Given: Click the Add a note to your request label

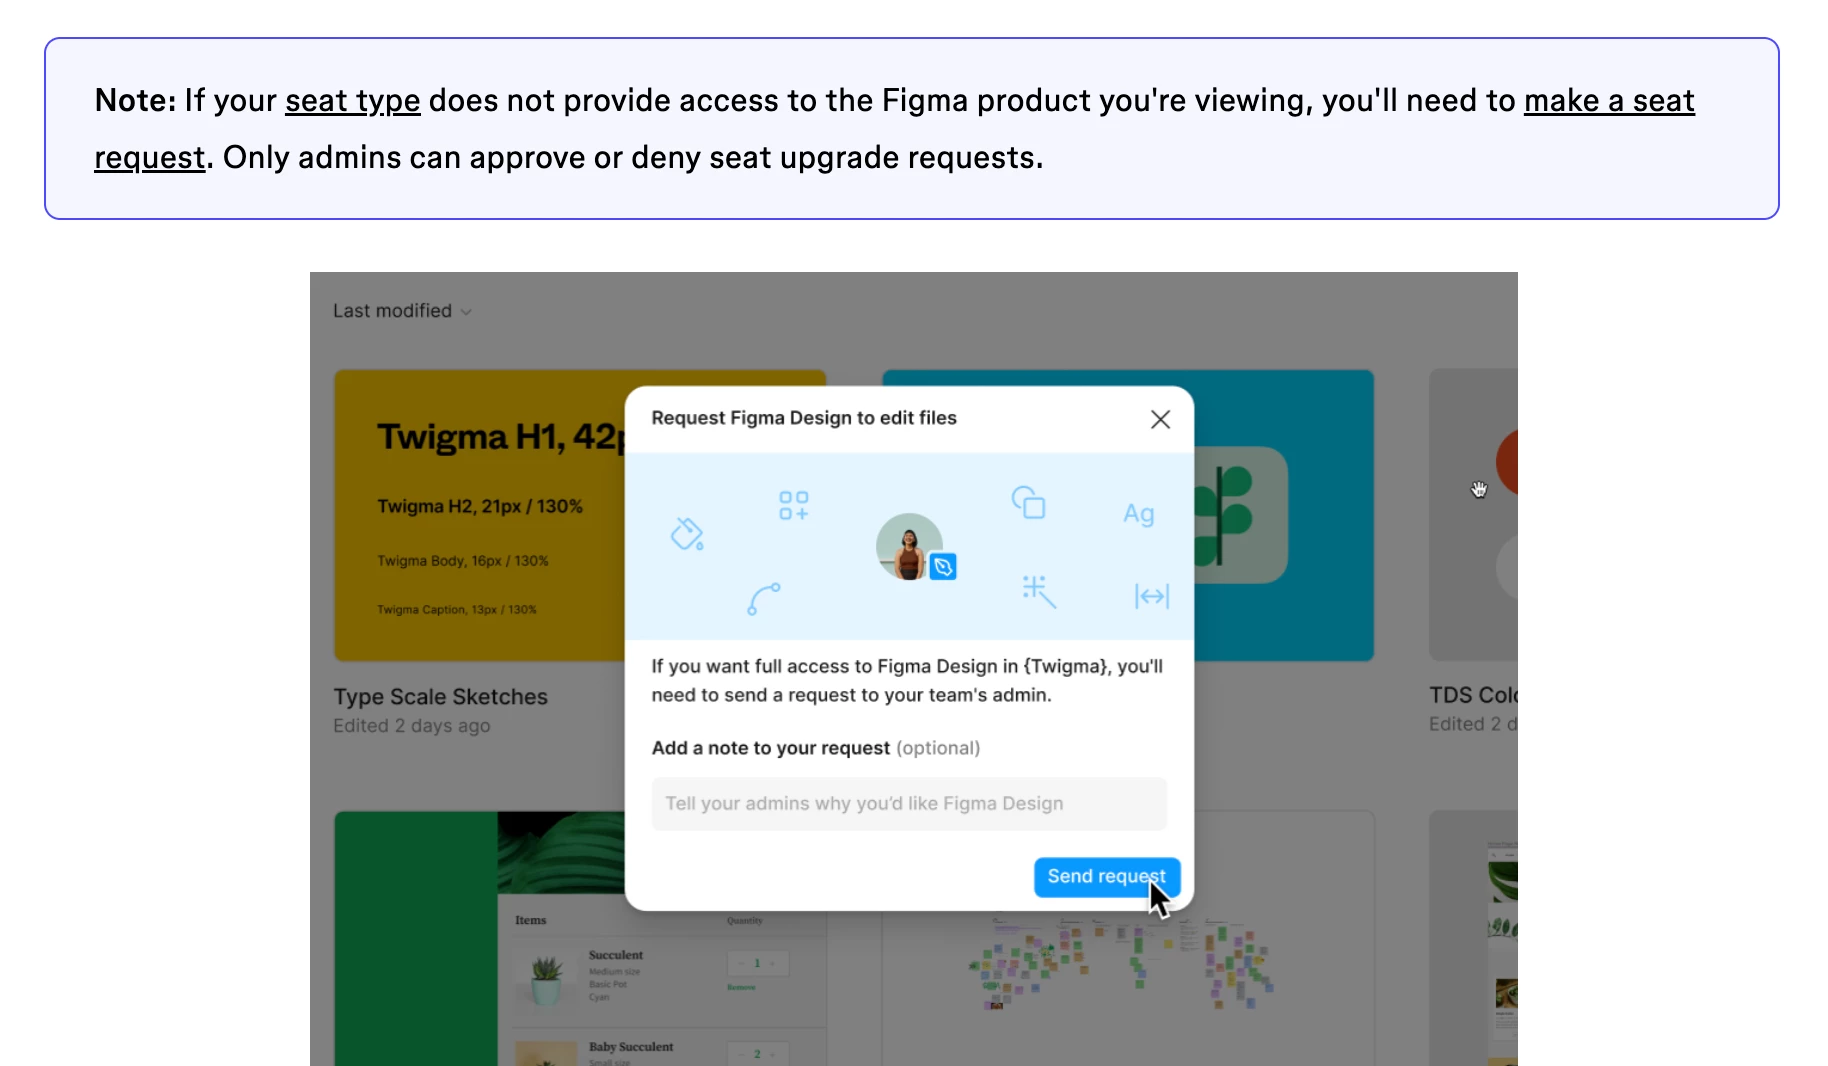Looking at the screenshot, I should 771,748.
